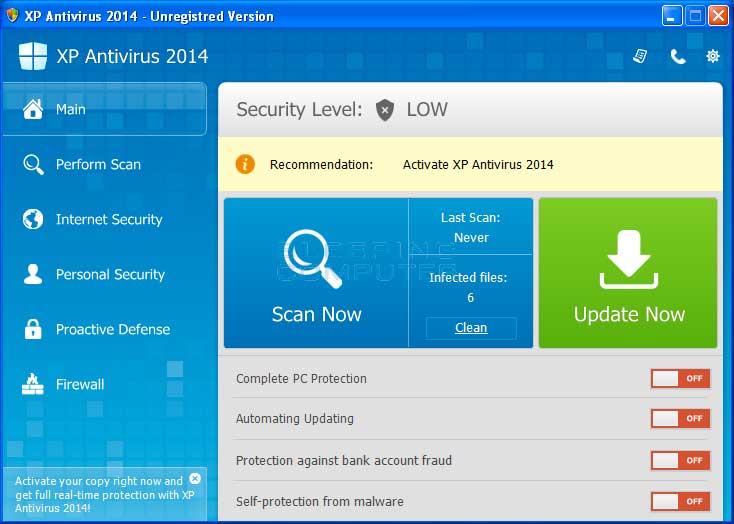Click the Security Level: label
Image resolution: width=734 pixels, height=524 pixels.
[300, 110]
